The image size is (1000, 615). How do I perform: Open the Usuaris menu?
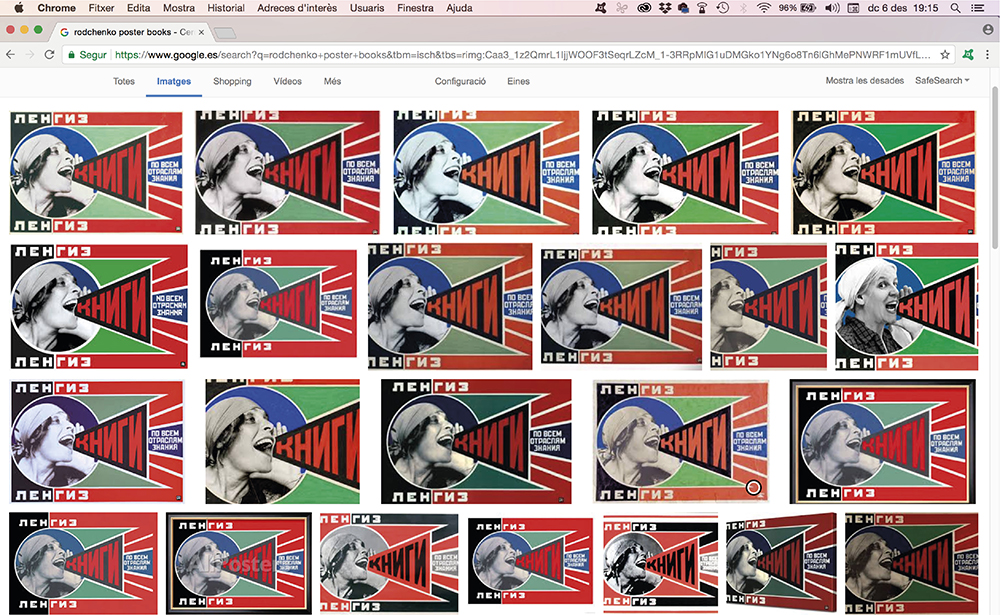(x=367, y=8)
